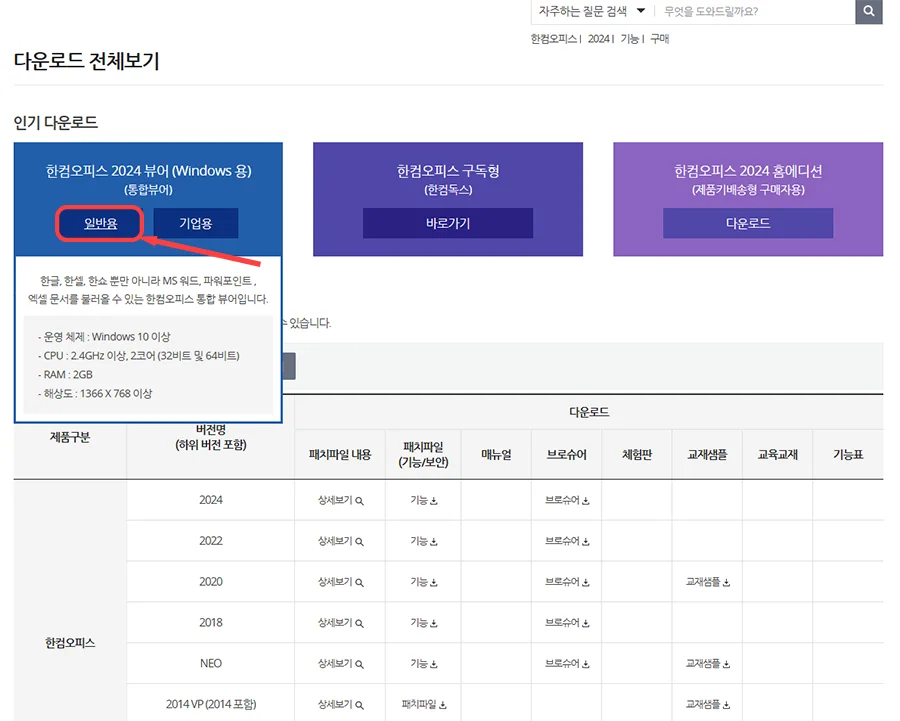Click the 일반용 viewer download button

coord(100,223)
